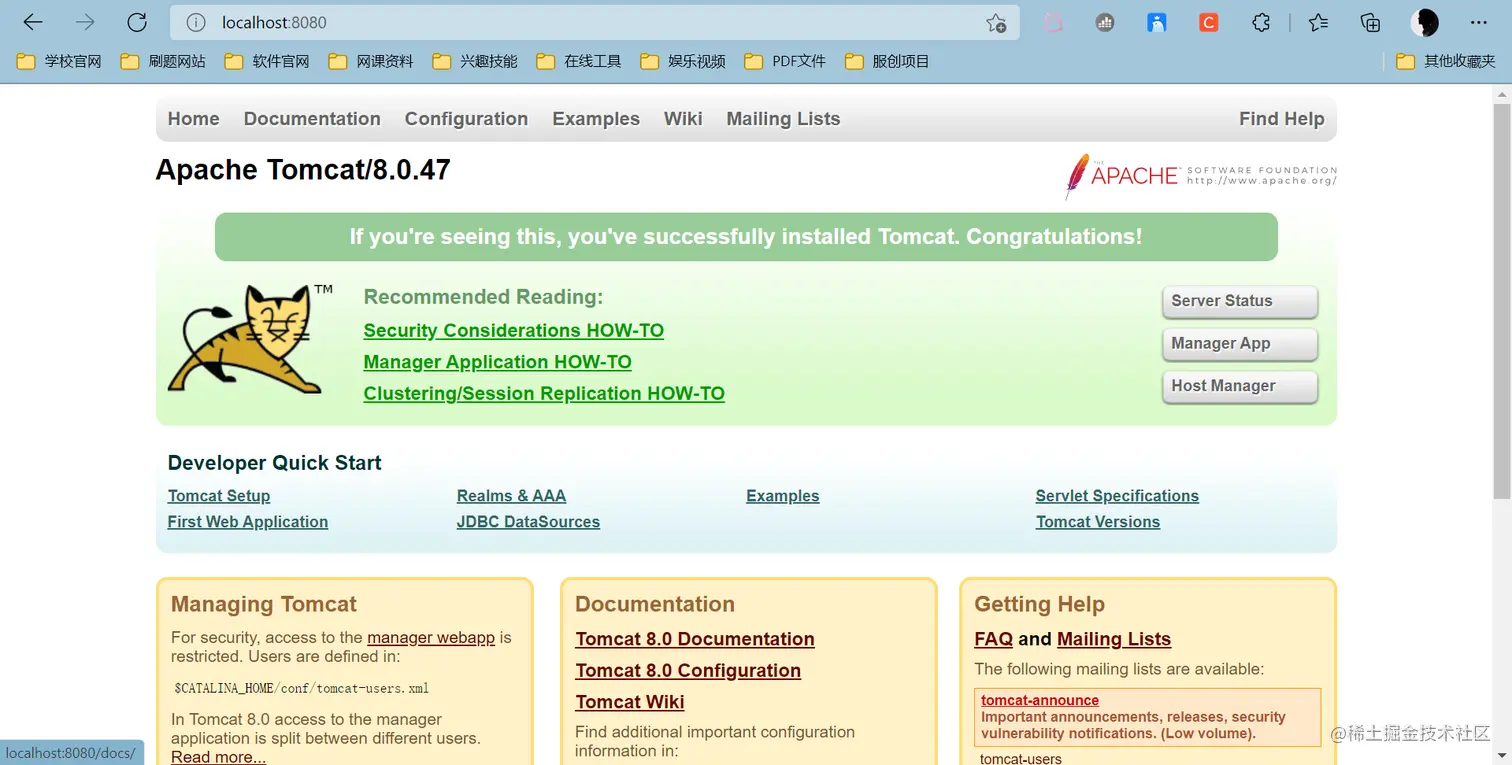Open the 刷题网站 bookmark folder
The width and height of the screenshot is (1512, 765).
pos(163,61)
